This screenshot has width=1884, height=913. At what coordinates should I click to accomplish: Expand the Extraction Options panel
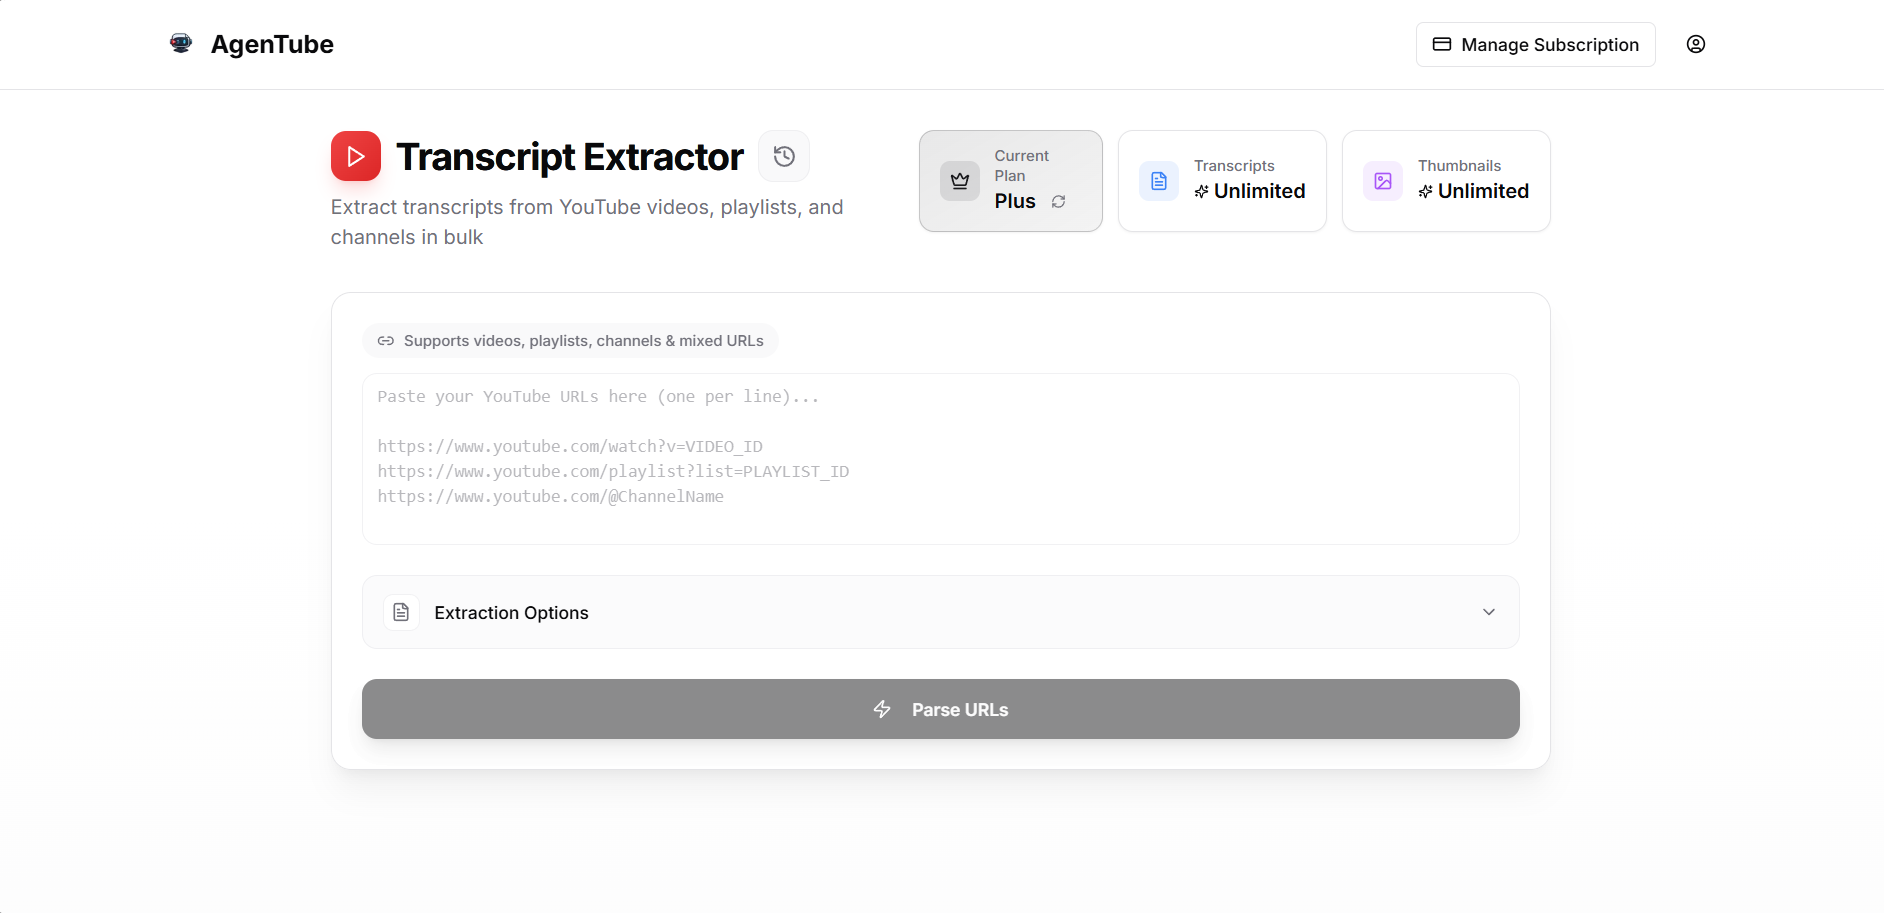tap(940, 612)
